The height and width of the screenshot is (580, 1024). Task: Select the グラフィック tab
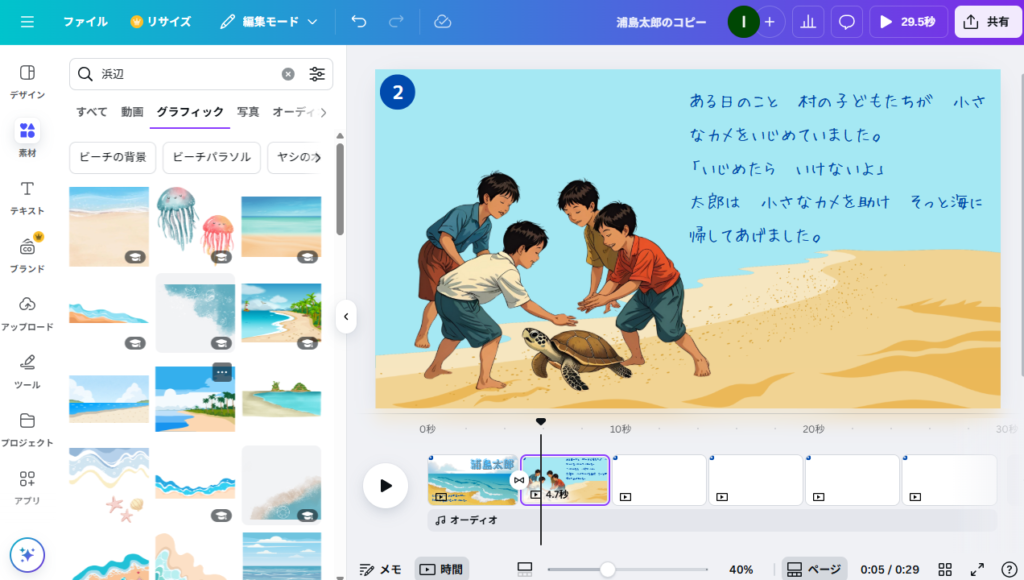click(x=190, y=112)
